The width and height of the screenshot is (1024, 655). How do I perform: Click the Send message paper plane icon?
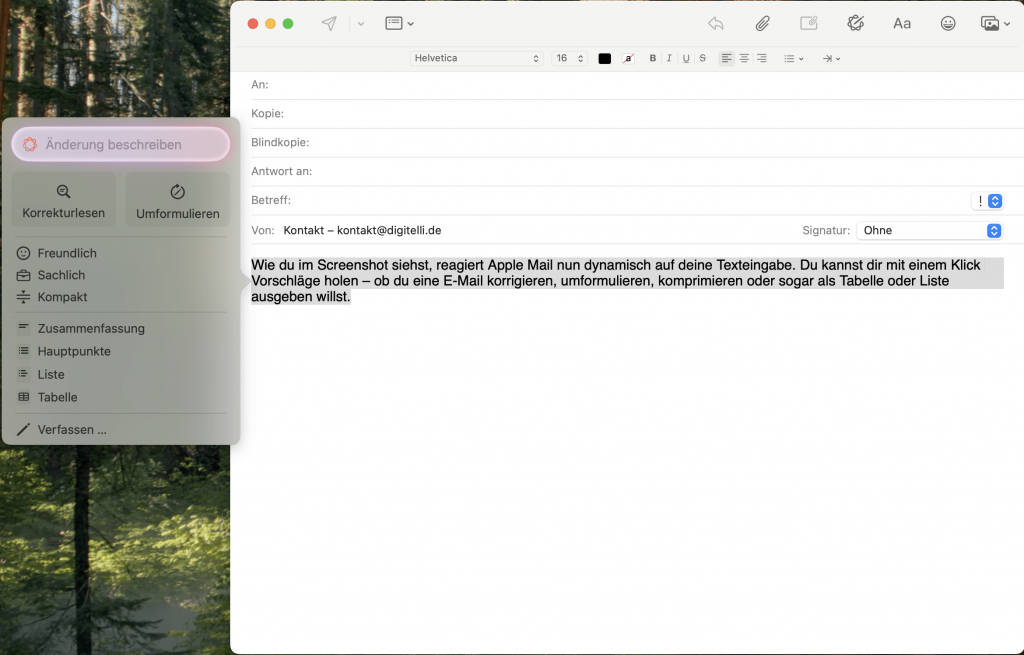click(329, 23)
